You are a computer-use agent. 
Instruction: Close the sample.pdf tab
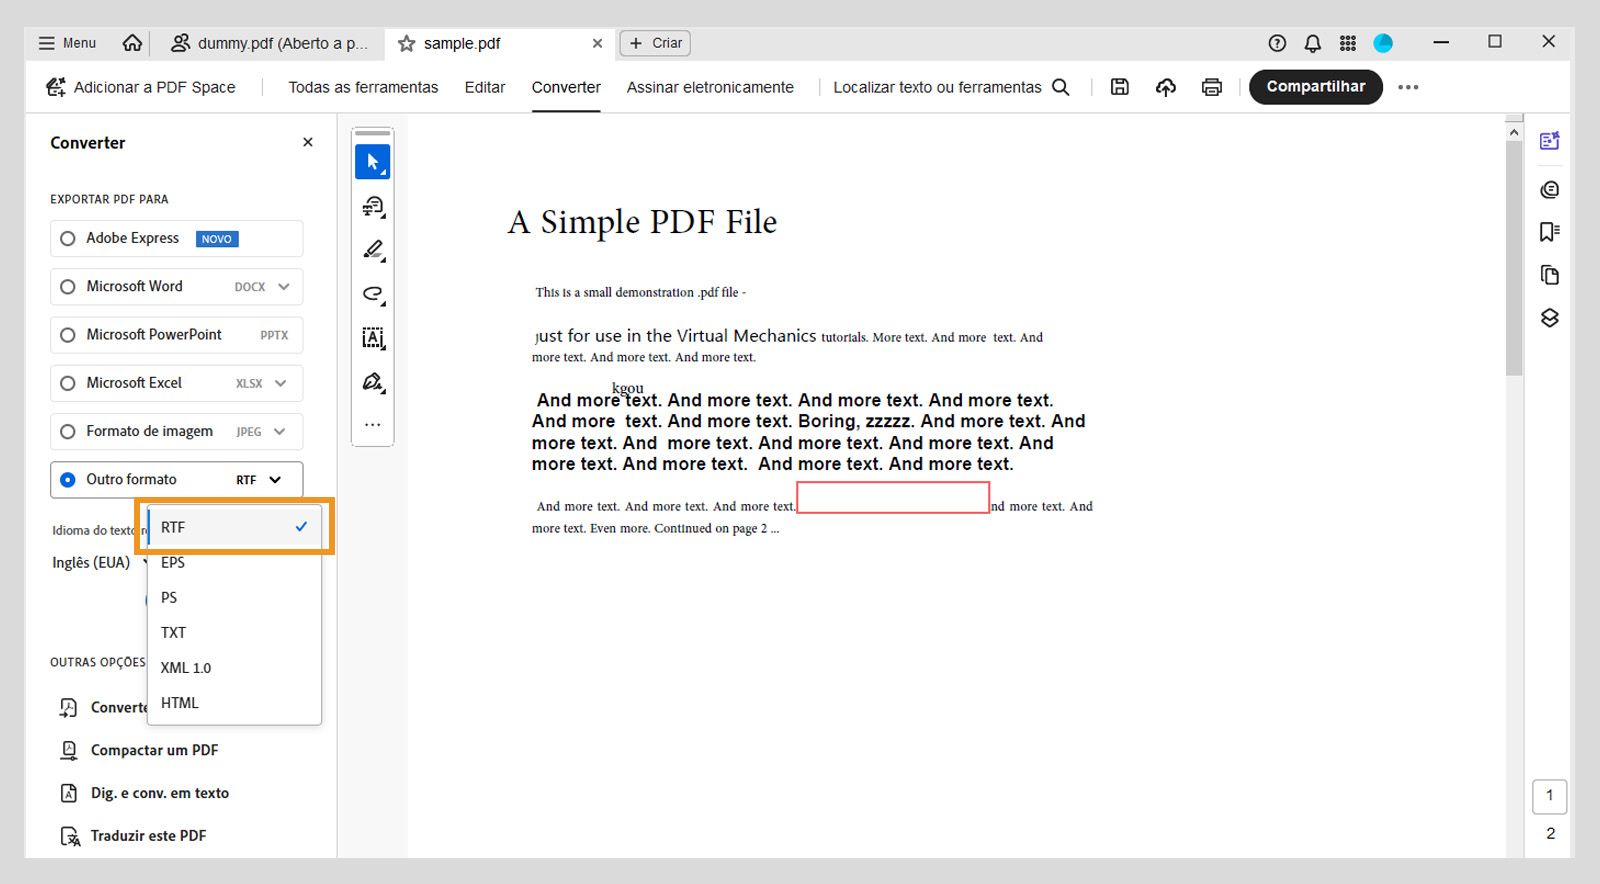pos(597,43)
